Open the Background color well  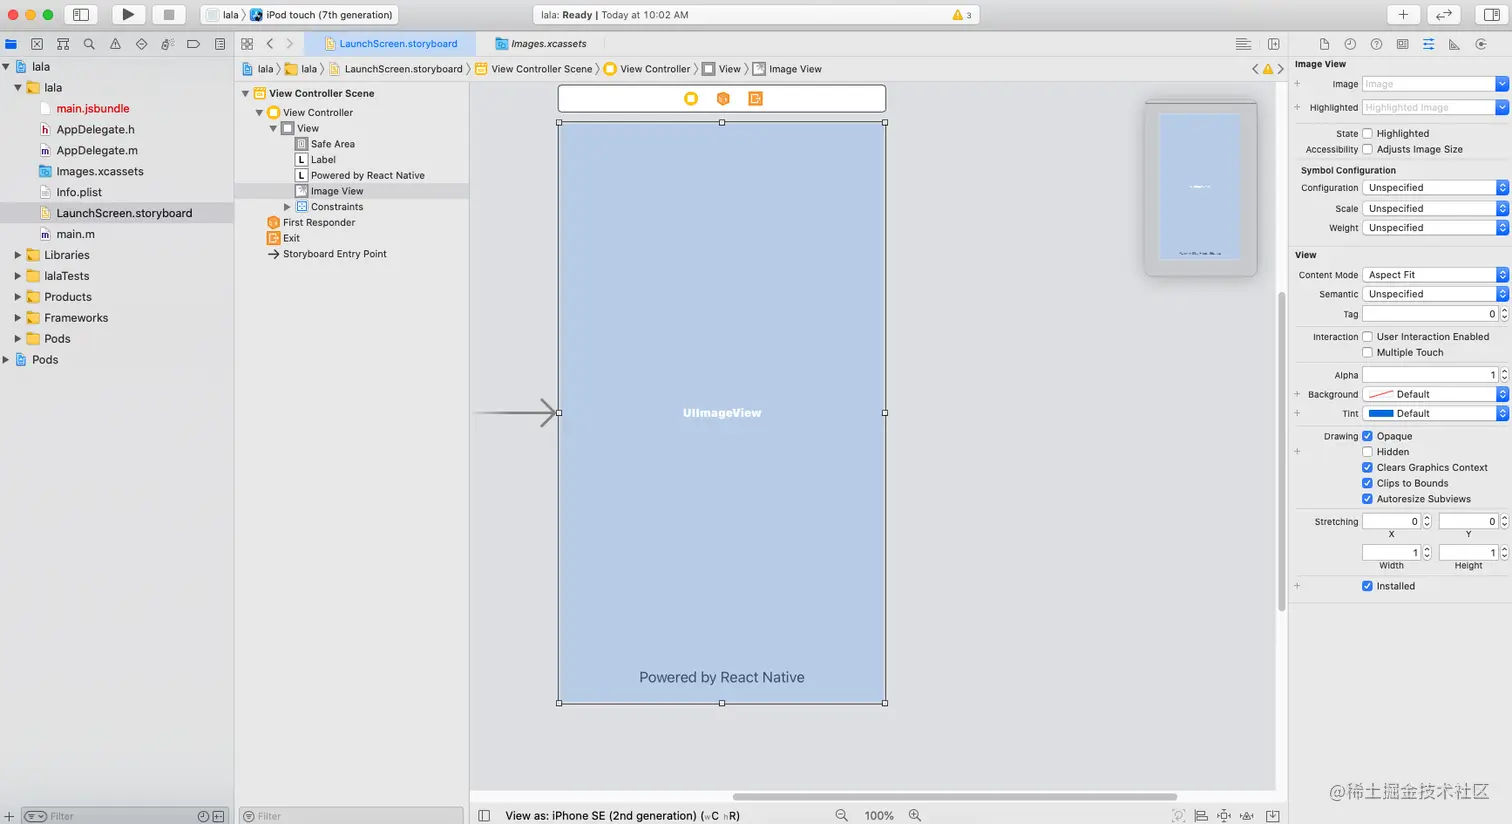(x=1435, y=395)
